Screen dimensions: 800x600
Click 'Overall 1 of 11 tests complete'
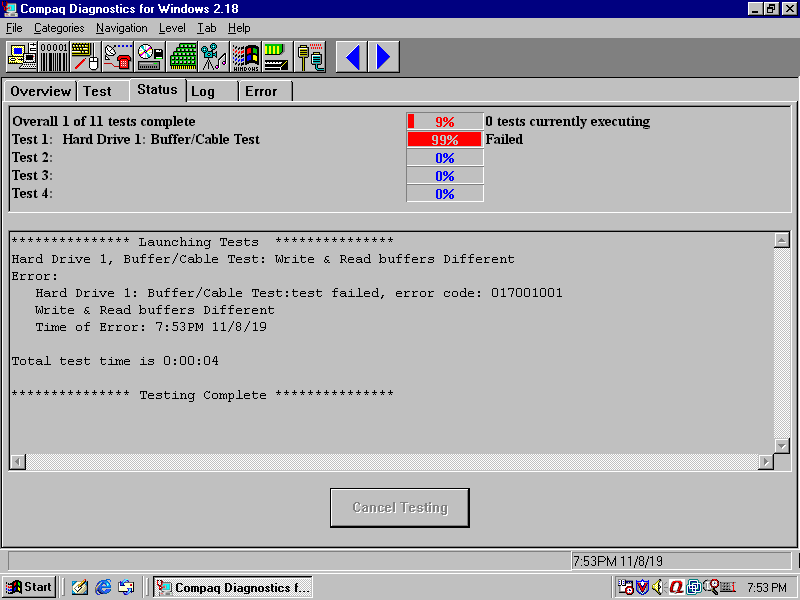[x=104, y=121]
